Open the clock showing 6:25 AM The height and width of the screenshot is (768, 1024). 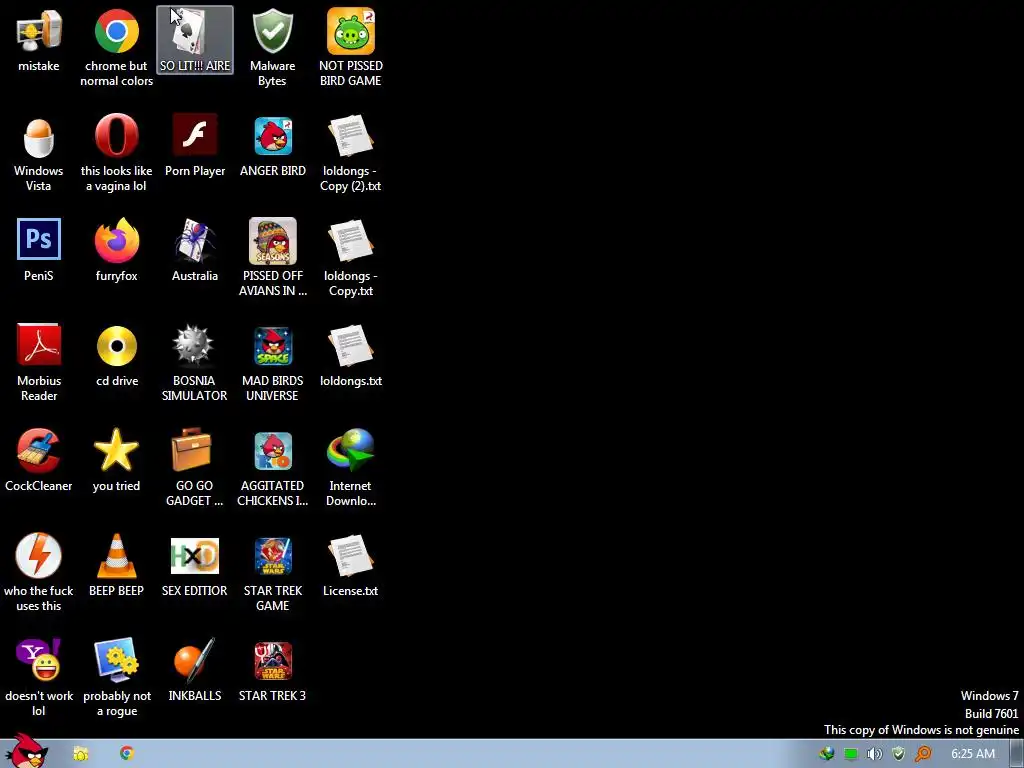(x=973, y=754)
